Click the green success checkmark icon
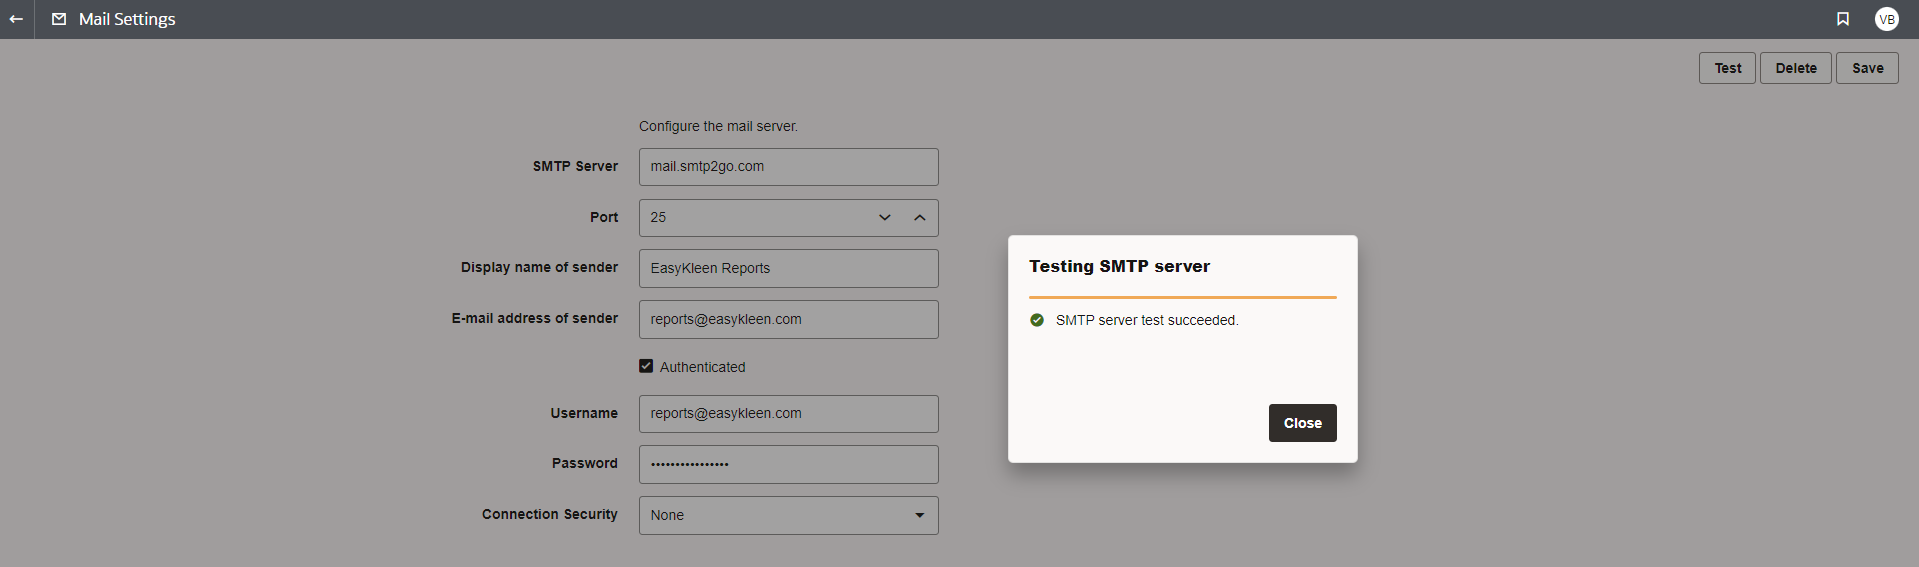This screenshot has height=567, width=1919. click(1037, 320)
